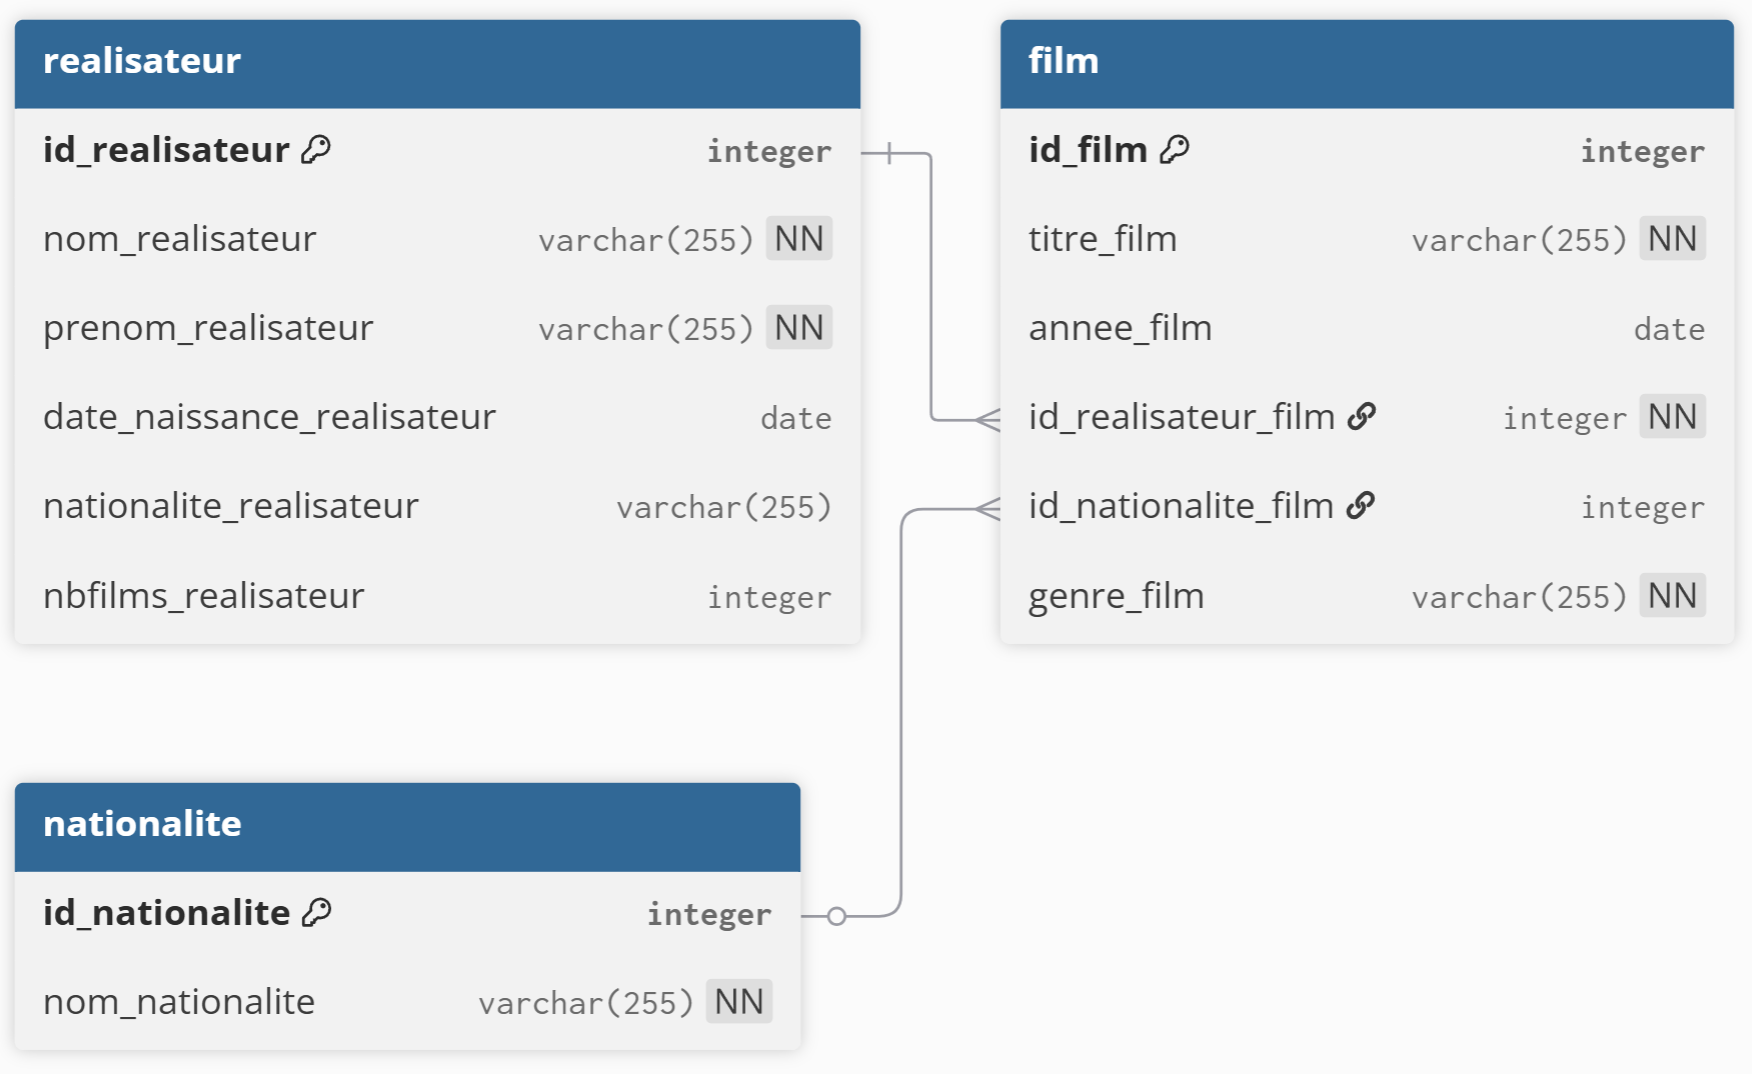
Task: Select the prenom_realisateur field name
Action: pos(208,328)
